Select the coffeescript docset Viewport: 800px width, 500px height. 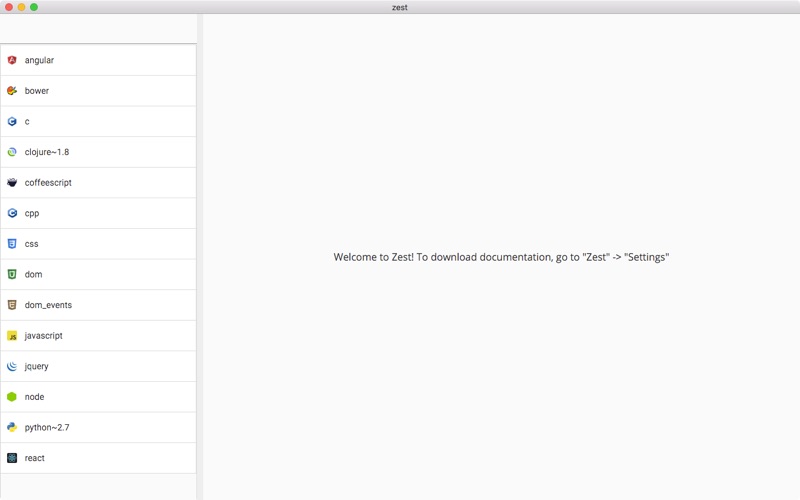(98, 183)
